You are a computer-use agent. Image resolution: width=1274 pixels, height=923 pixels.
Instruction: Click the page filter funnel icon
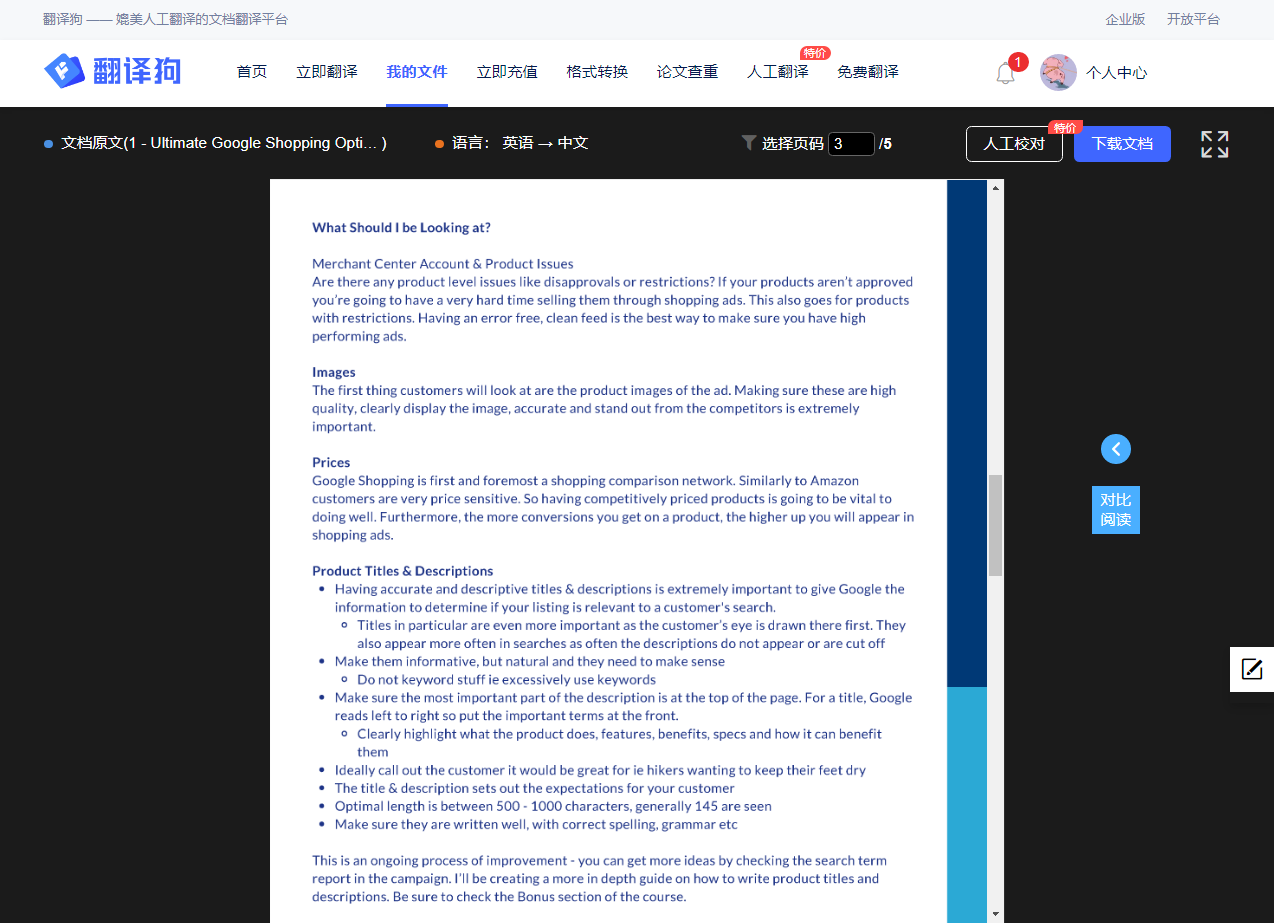click(x=749, y=143)
